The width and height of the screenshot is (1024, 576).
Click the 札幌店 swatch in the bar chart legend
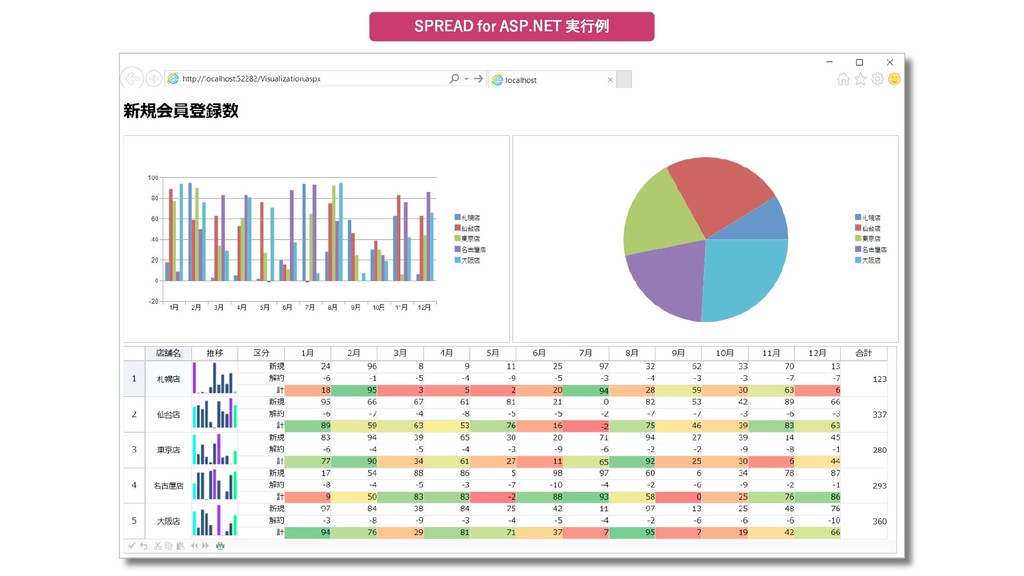(457, 217)
